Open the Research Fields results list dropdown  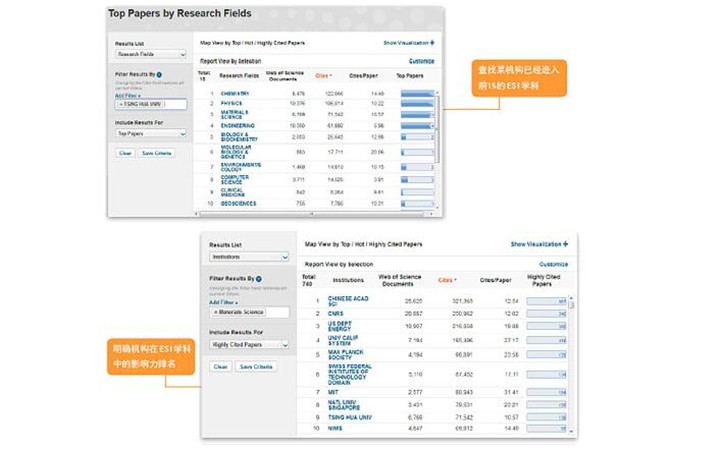tap(150, 55)
